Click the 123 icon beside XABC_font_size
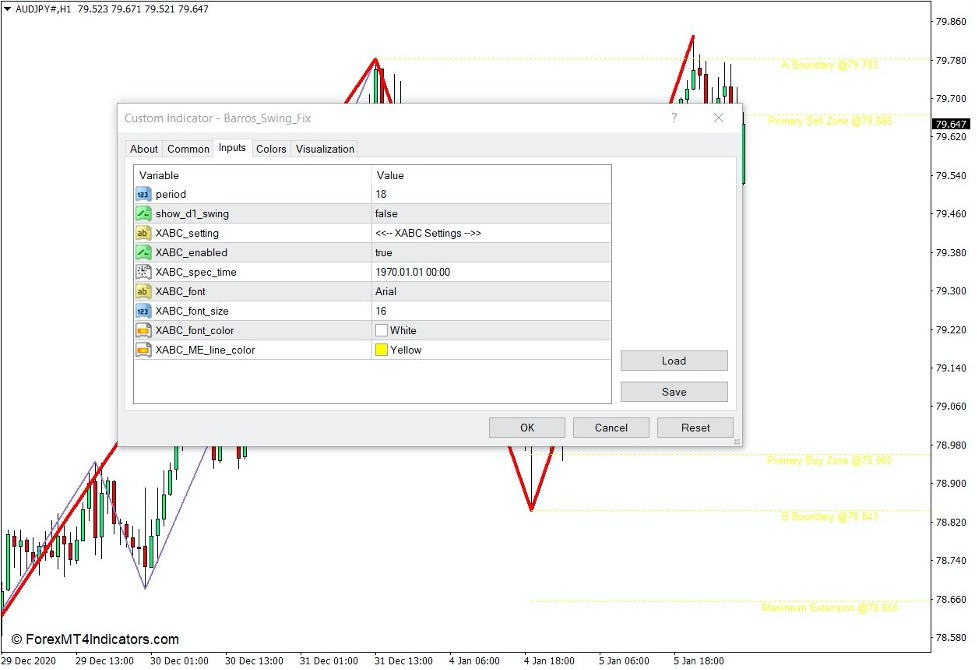Image resolution: width=977 pixels, height=670 pixels. click(142, 311)
